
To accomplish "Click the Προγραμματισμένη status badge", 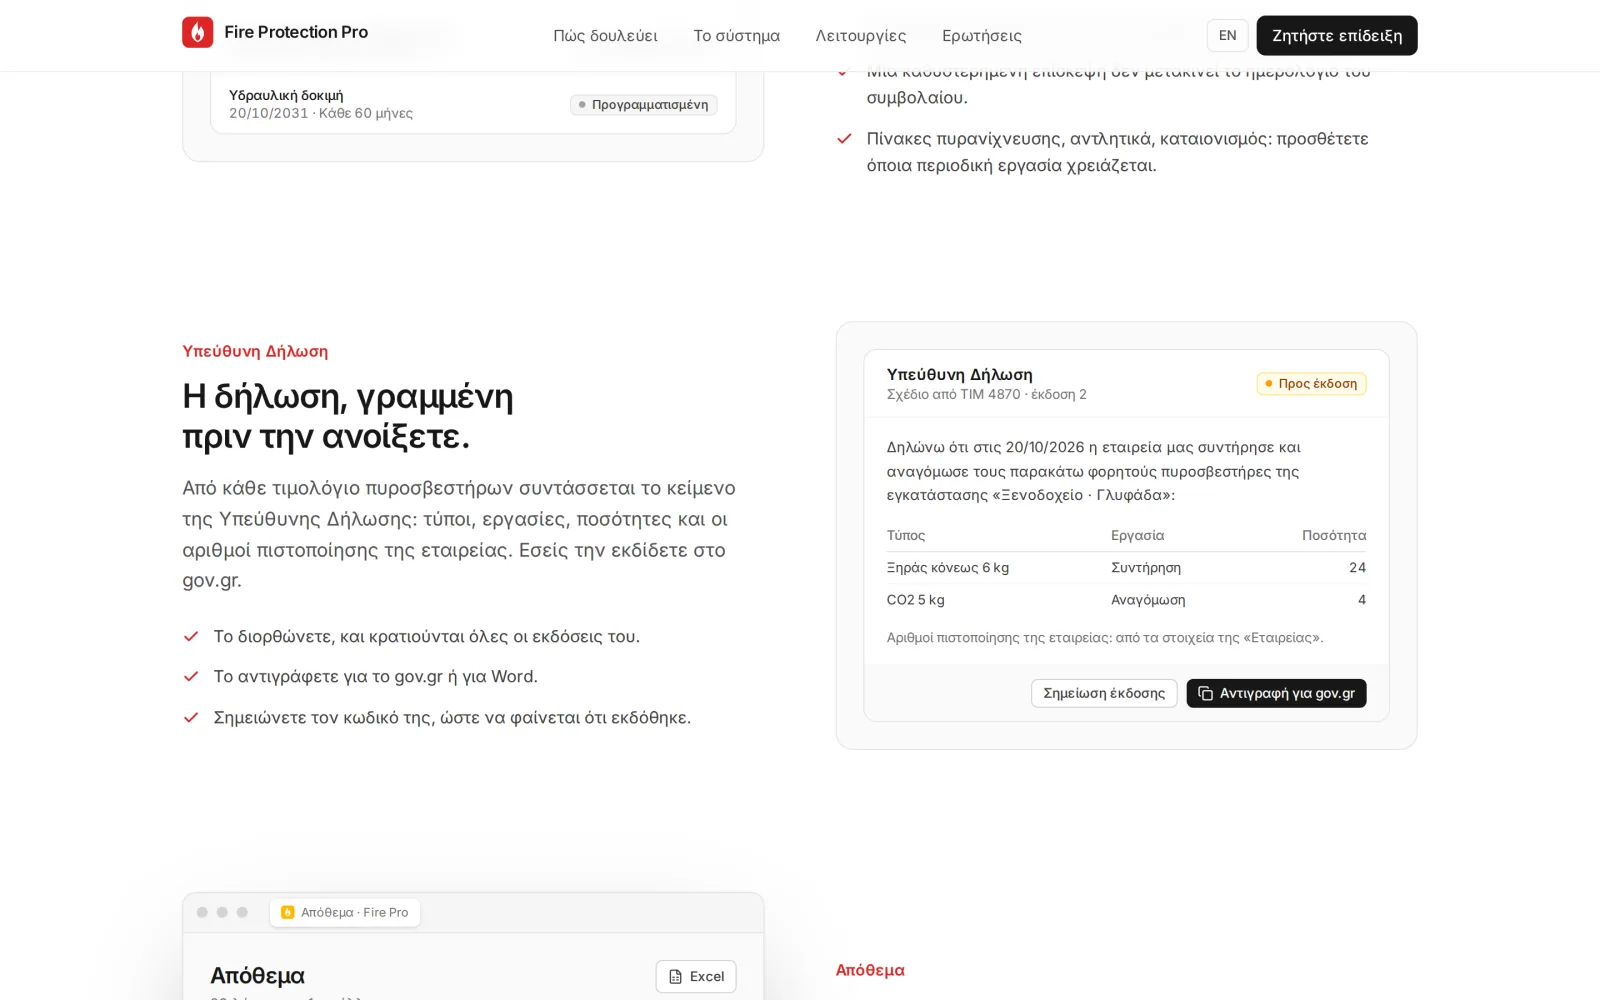I will pos(643,104).
